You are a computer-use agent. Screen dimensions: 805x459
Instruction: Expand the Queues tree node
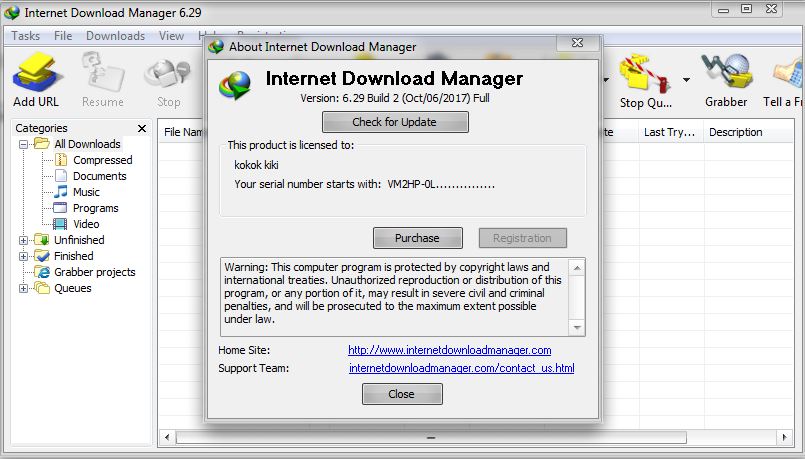tap(23, 289)
